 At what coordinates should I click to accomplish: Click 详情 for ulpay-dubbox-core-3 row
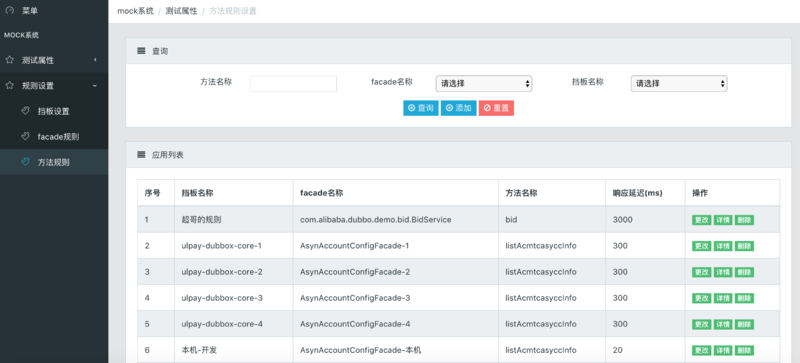[x=723, y=298]
